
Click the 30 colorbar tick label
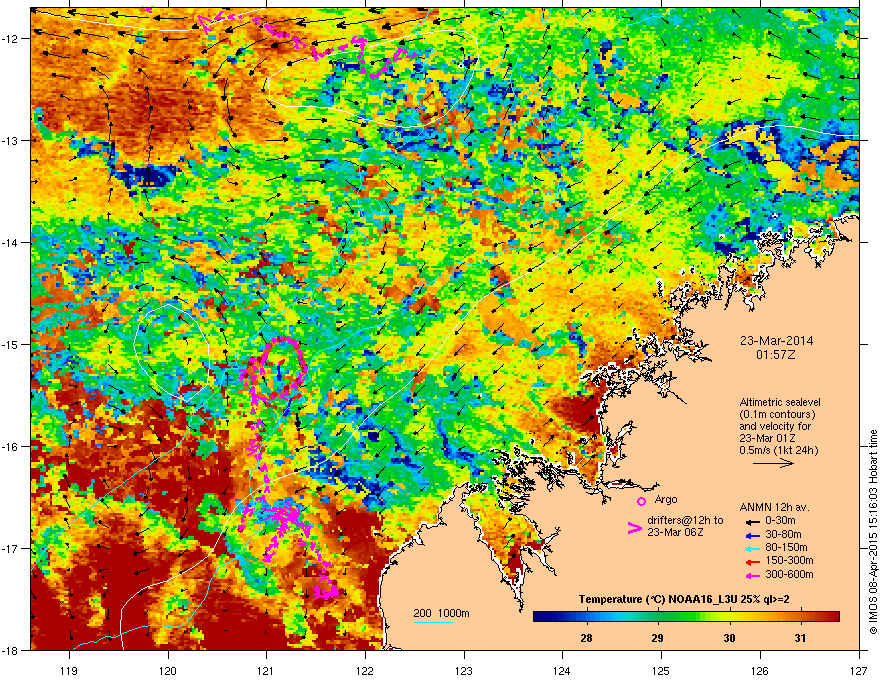pyautogui.click(x=729, y=638)
